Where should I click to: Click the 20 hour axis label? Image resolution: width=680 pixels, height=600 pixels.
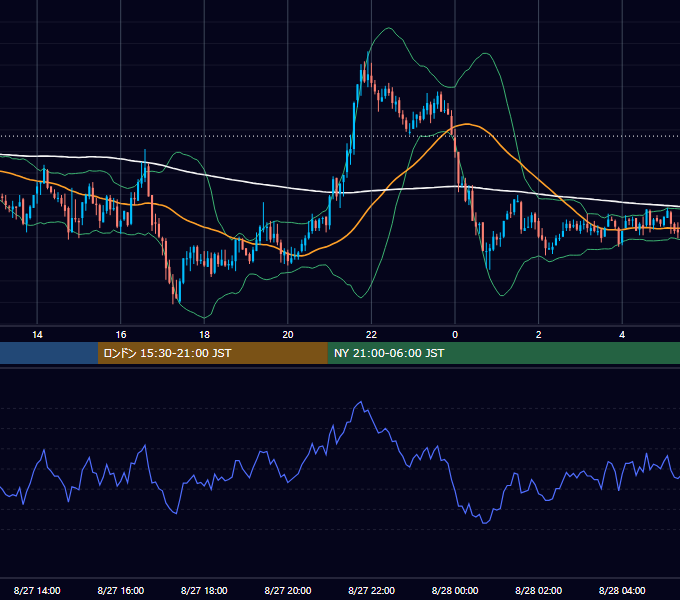coord(288,335)
